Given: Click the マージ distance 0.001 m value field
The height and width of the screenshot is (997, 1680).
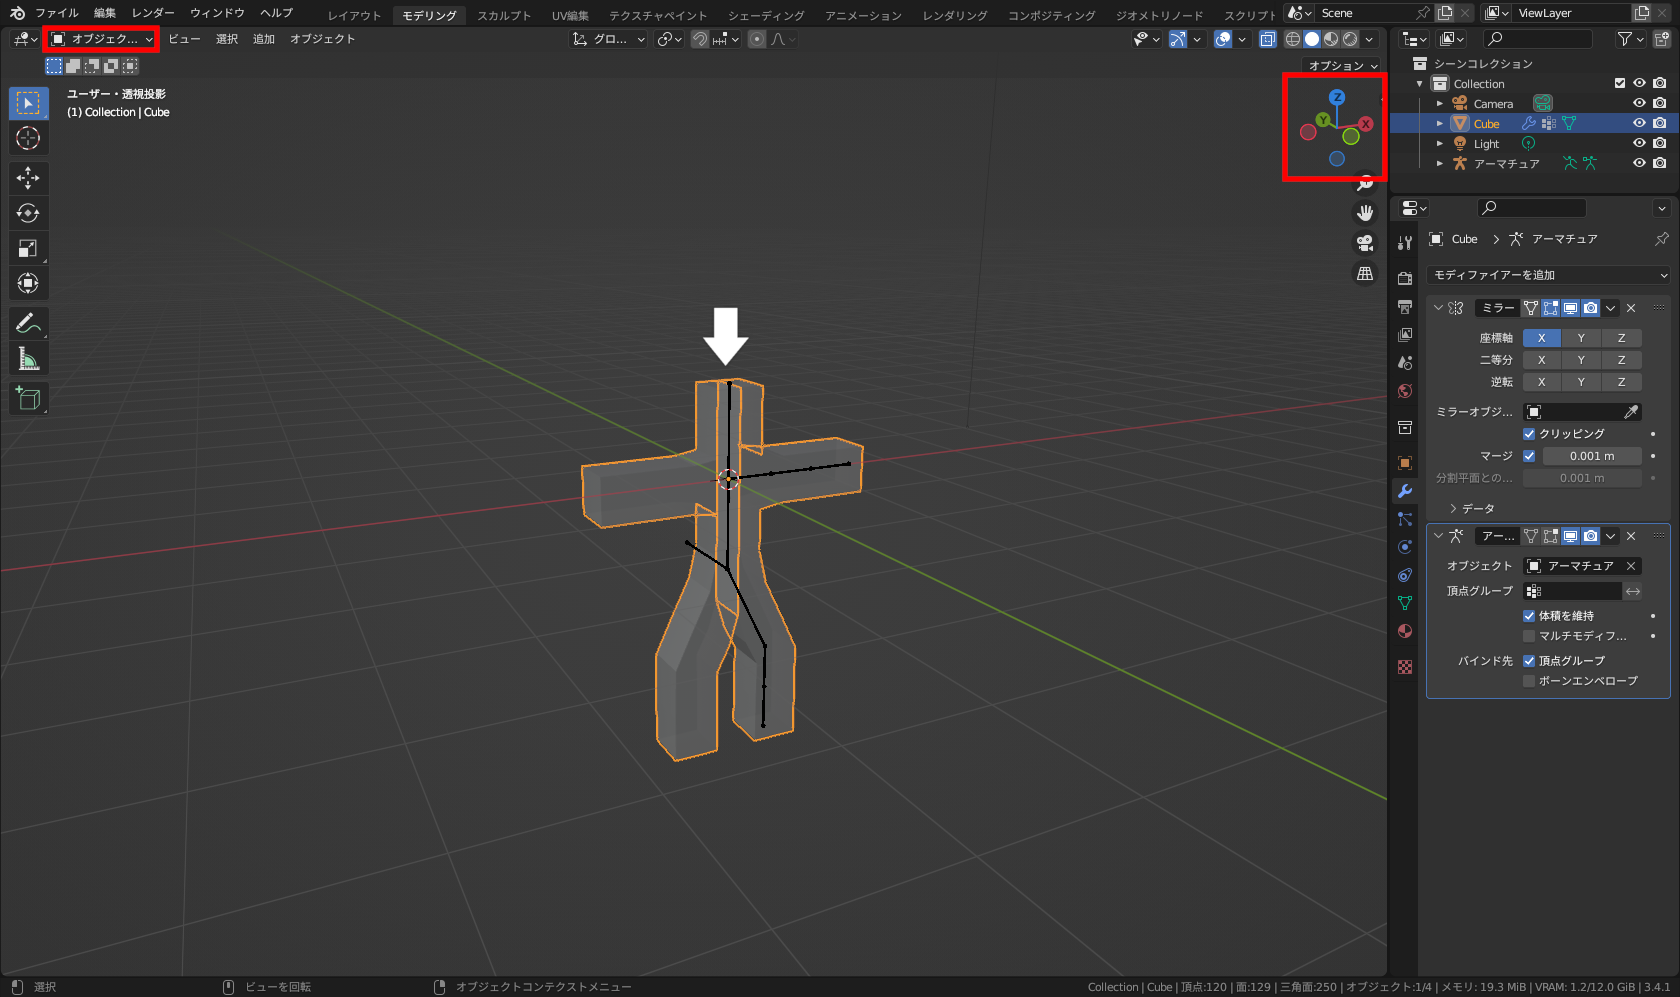Looking at the screenshot, I should click(1592, 456).
